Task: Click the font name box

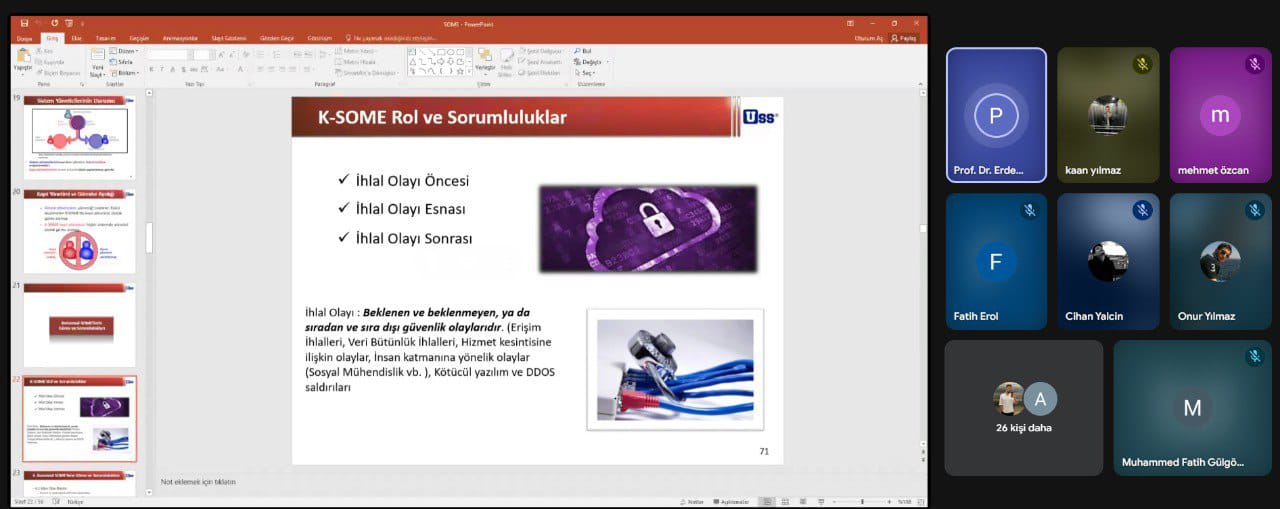Action: (x=168, y=54)
